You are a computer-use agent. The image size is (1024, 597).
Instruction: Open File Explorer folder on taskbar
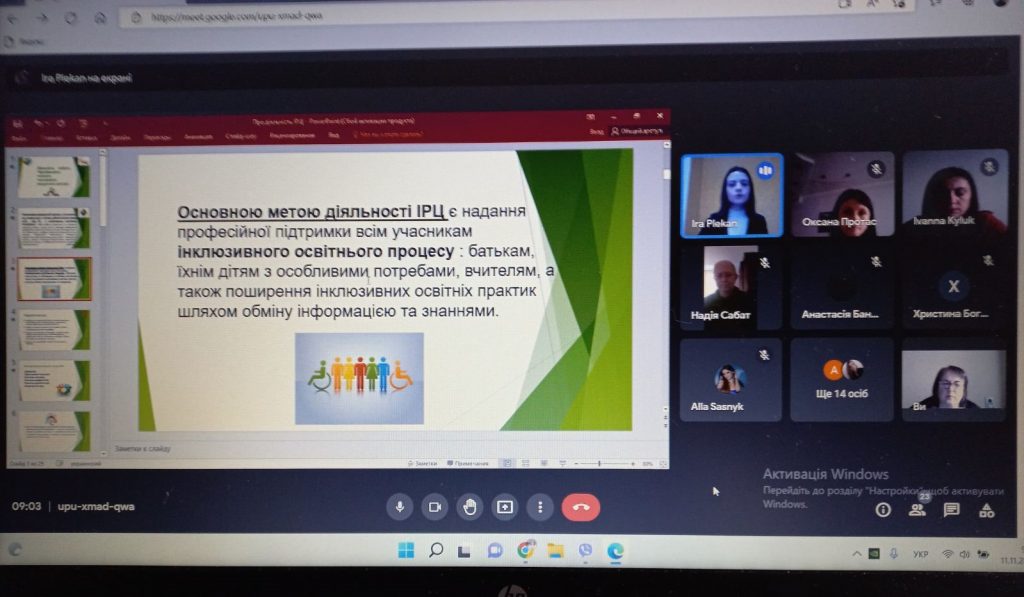click(x=555, y=550)
